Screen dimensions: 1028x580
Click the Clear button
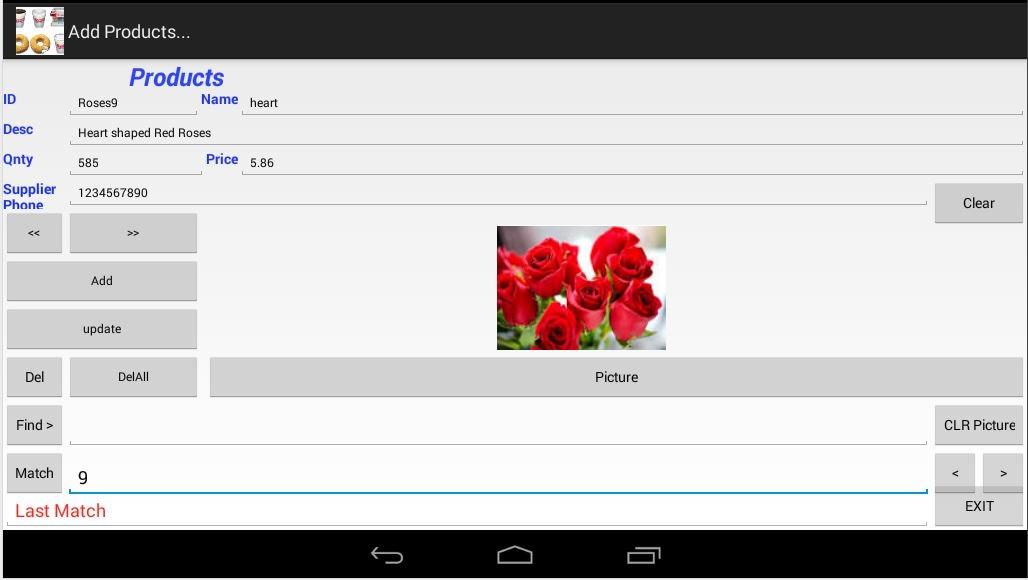979,203
